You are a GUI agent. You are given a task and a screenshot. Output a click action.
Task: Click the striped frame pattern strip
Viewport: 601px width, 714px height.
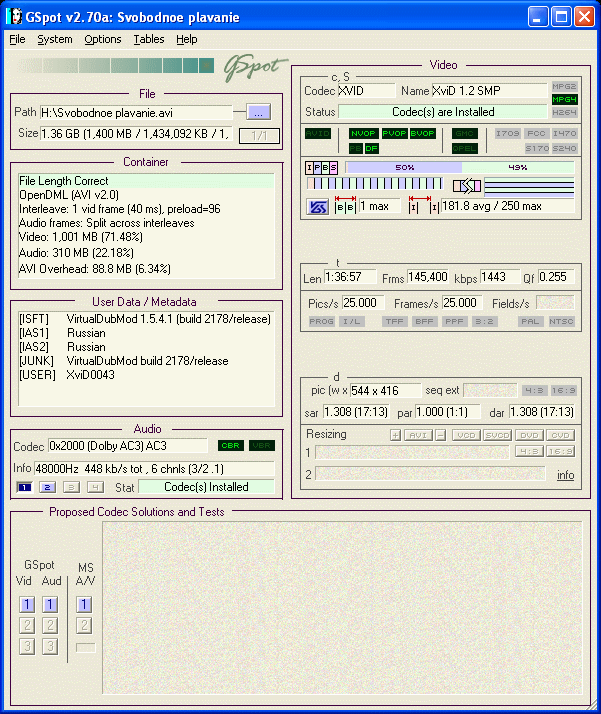point(375,184)
